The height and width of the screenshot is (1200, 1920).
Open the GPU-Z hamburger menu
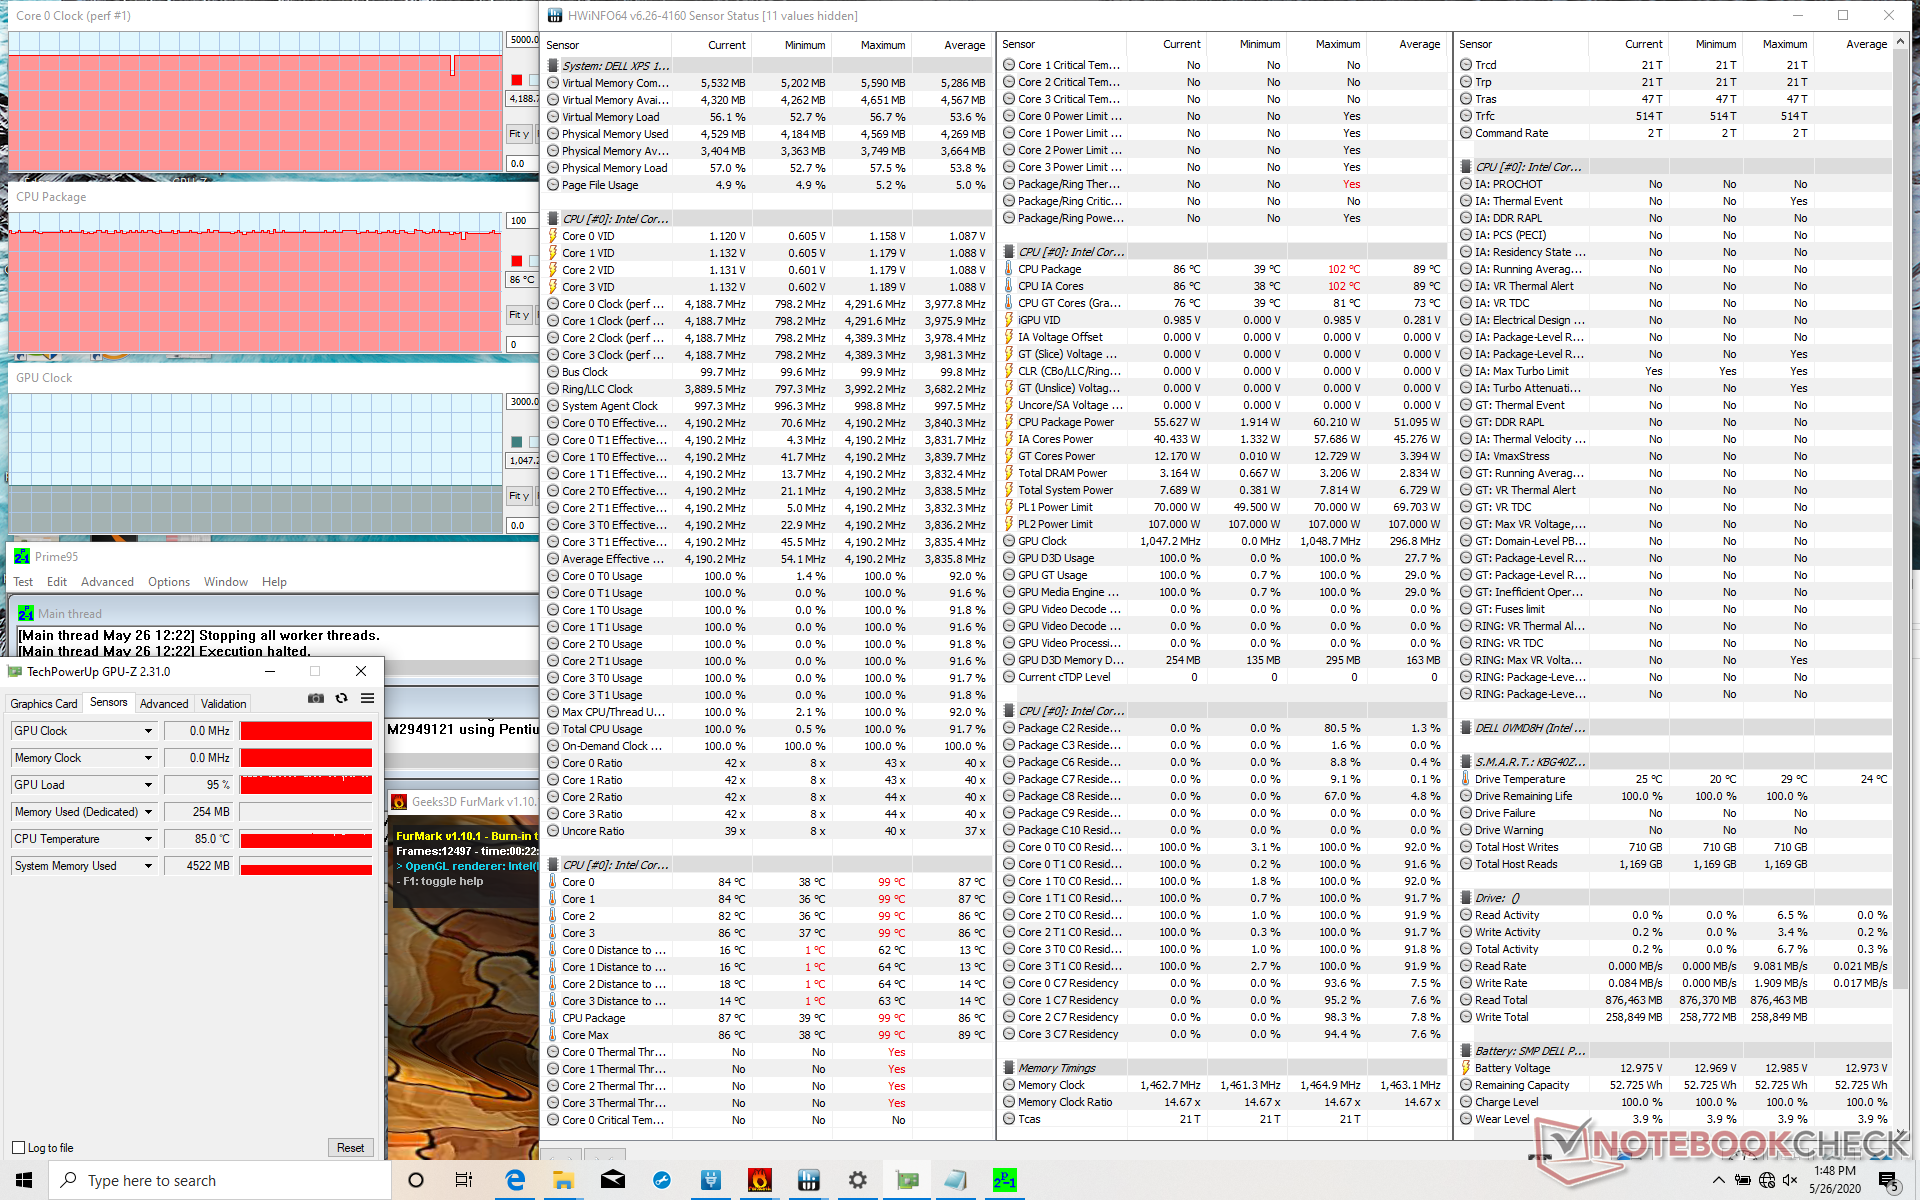(x=367, y=698)
